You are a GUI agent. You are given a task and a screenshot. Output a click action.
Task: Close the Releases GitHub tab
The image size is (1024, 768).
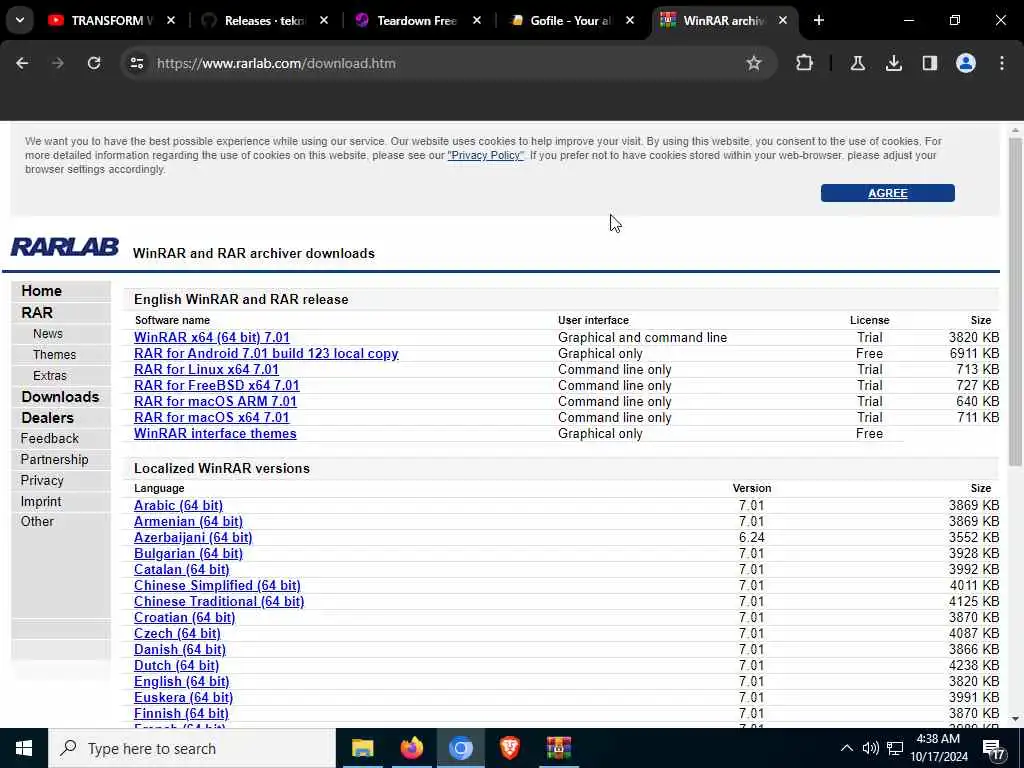coord(324,20)
